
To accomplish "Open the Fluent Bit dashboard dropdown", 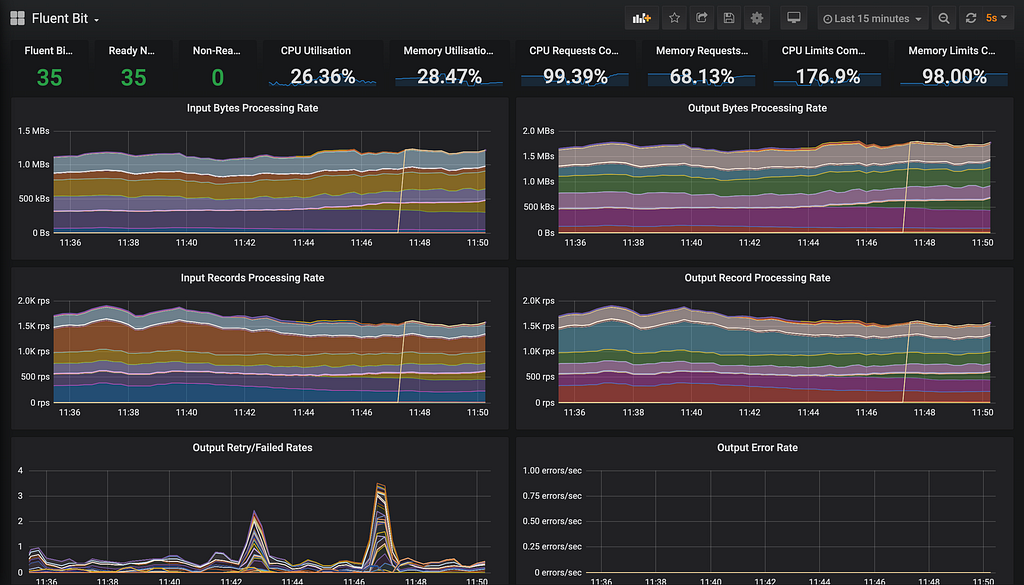I will point(65,18).
